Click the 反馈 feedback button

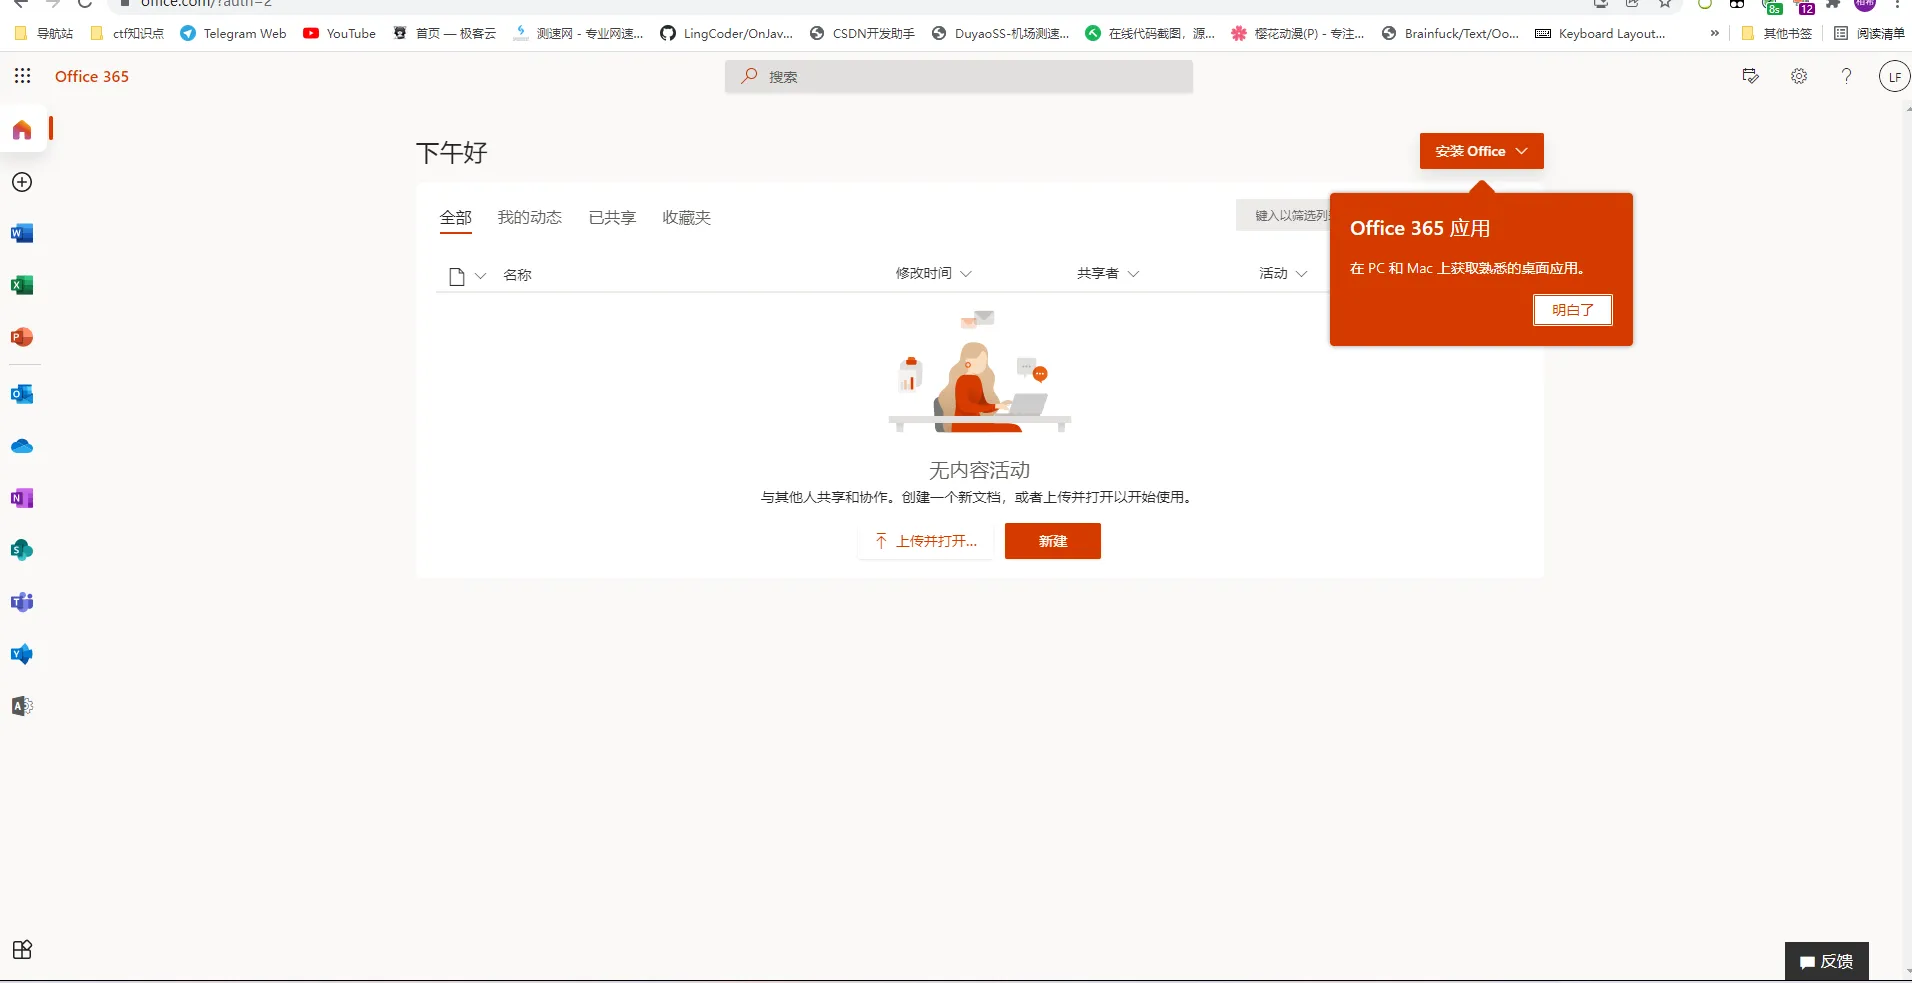pyautogui.click(x=1827, y=961)
